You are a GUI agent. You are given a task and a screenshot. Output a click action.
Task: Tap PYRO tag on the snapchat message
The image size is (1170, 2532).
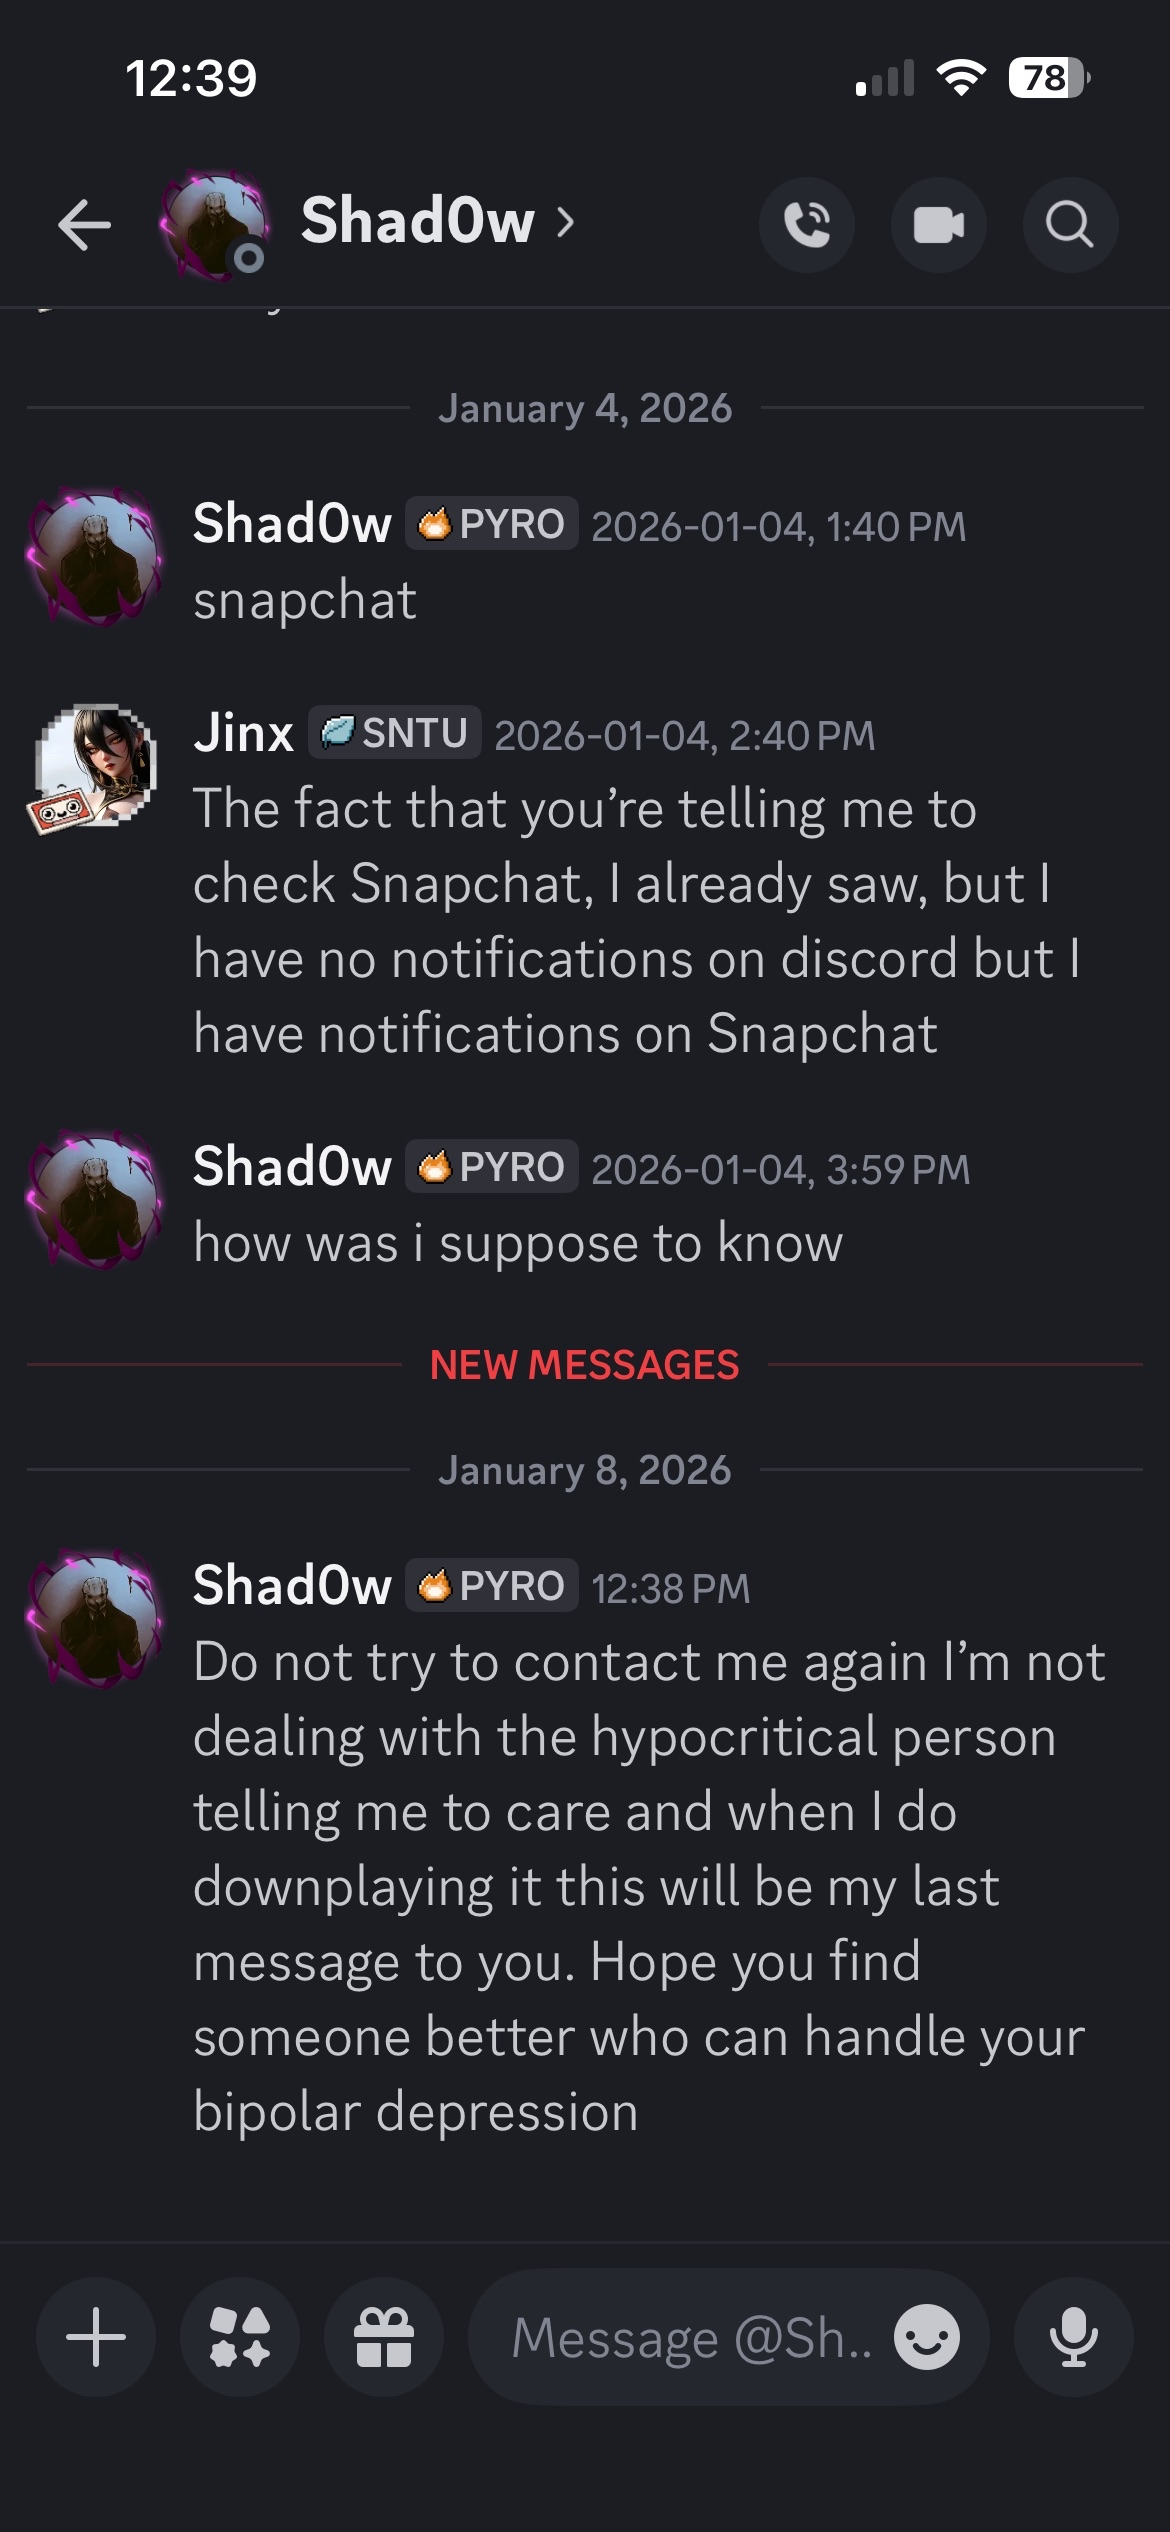click(x=491, y=524)
